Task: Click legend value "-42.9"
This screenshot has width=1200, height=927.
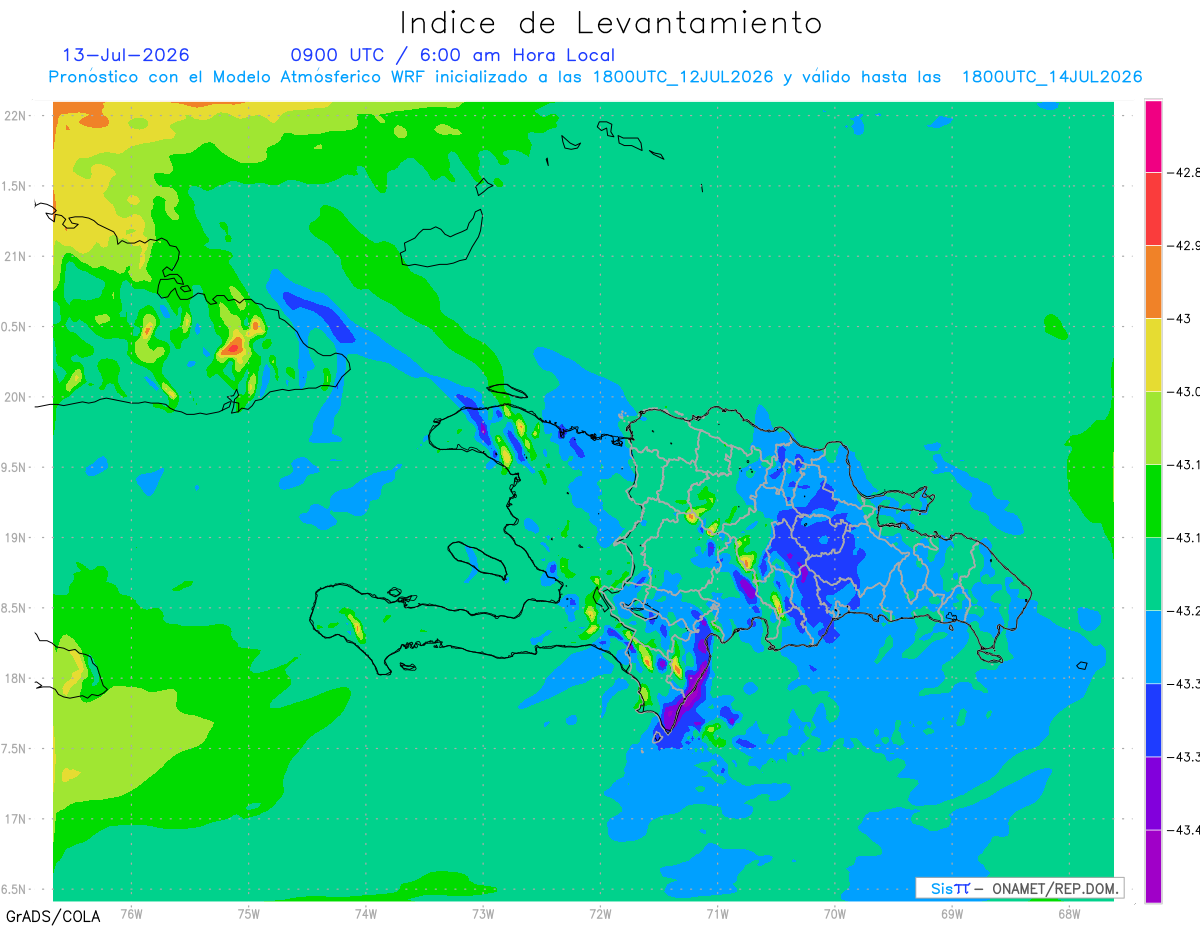Action: [x=1184, y=245]
